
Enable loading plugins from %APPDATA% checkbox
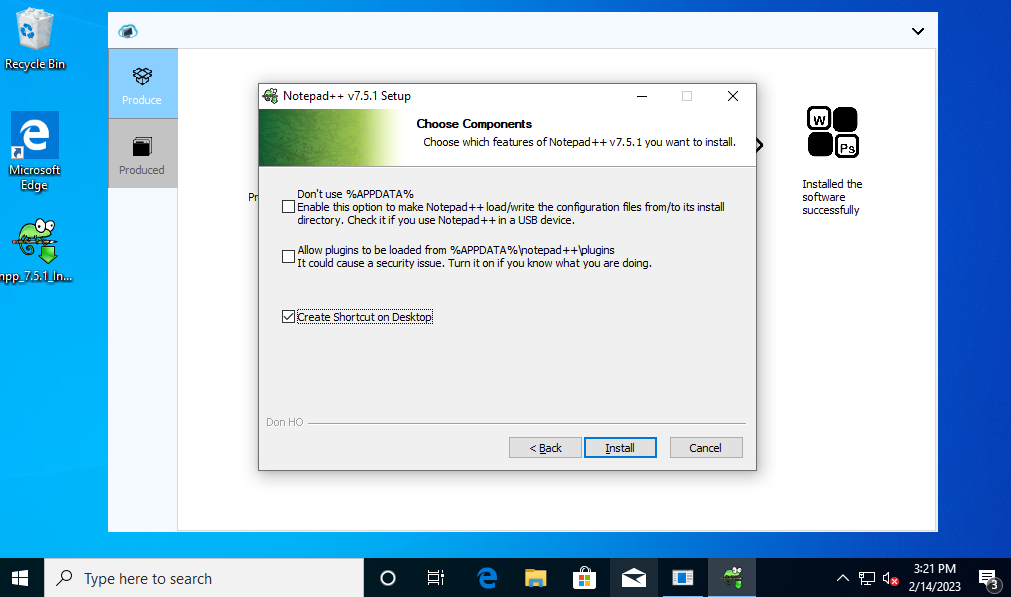(288, 257)
